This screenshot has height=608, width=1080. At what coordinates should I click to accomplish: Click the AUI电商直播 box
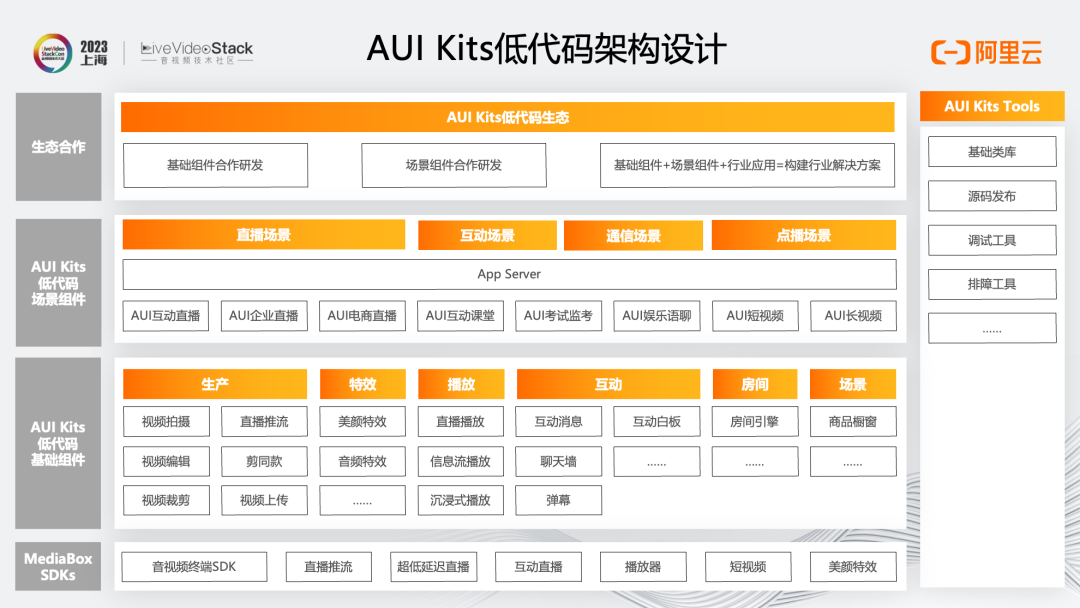point(362,316)
